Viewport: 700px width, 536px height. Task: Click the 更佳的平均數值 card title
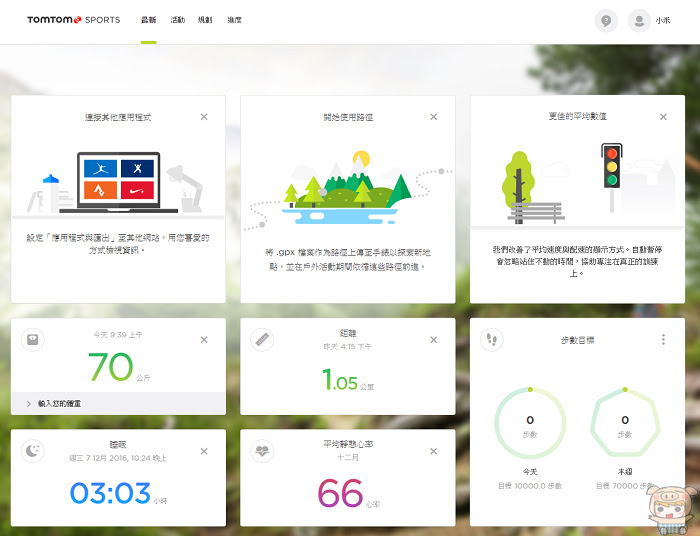click(578, 116)
